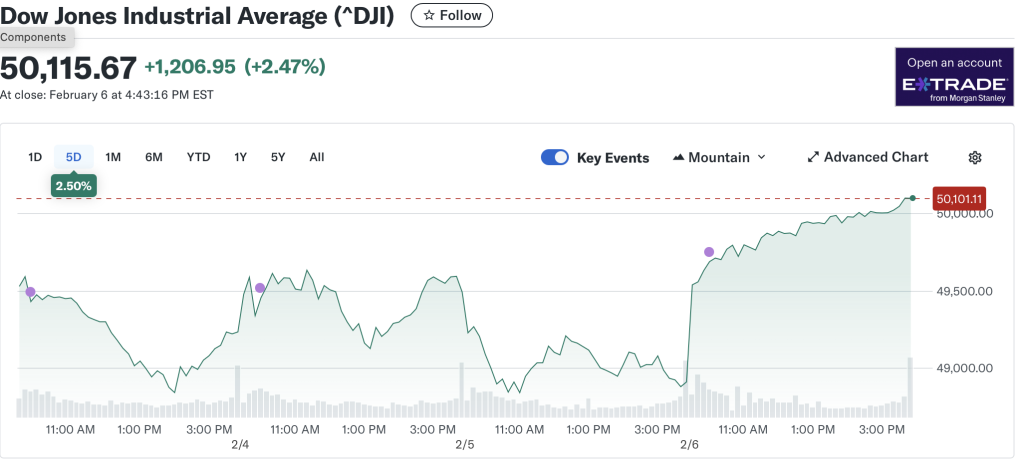The image size is (1024, 467).
Task: Switch to the 6M range
Action: click(x=153, y=157)
